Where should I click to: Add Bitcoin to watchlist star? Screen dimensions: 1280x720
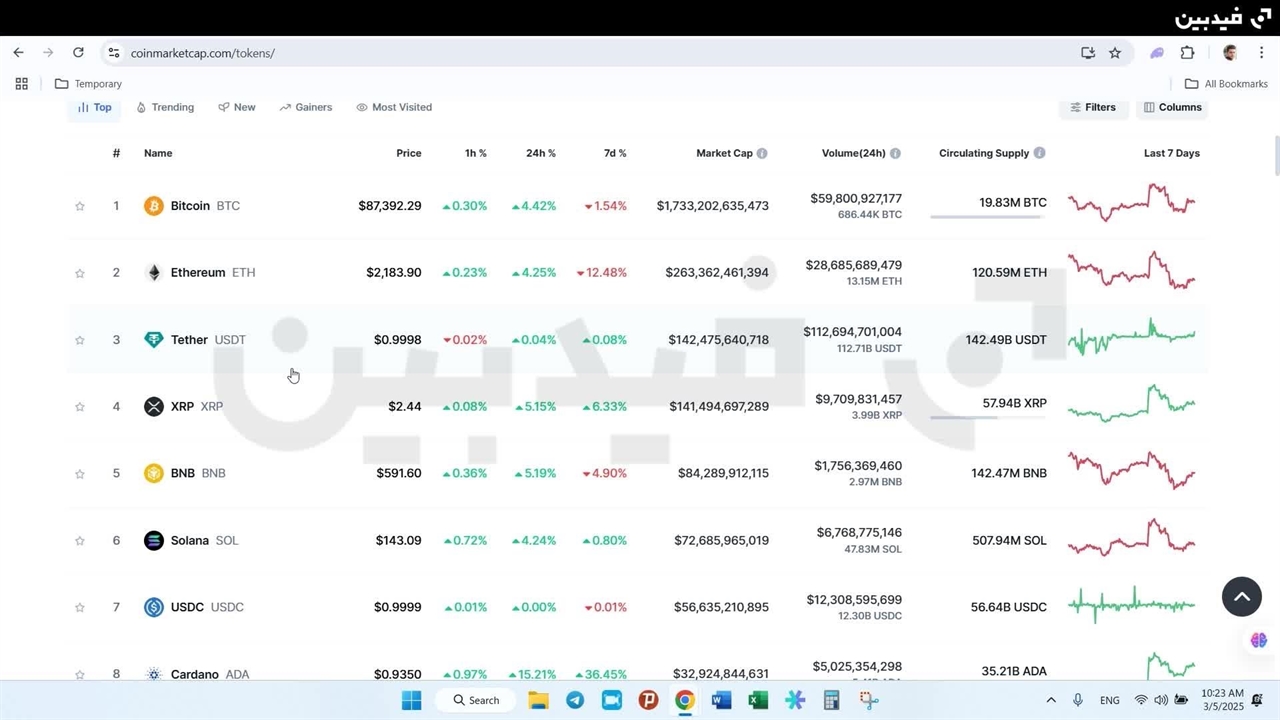(x=80, y=207)
